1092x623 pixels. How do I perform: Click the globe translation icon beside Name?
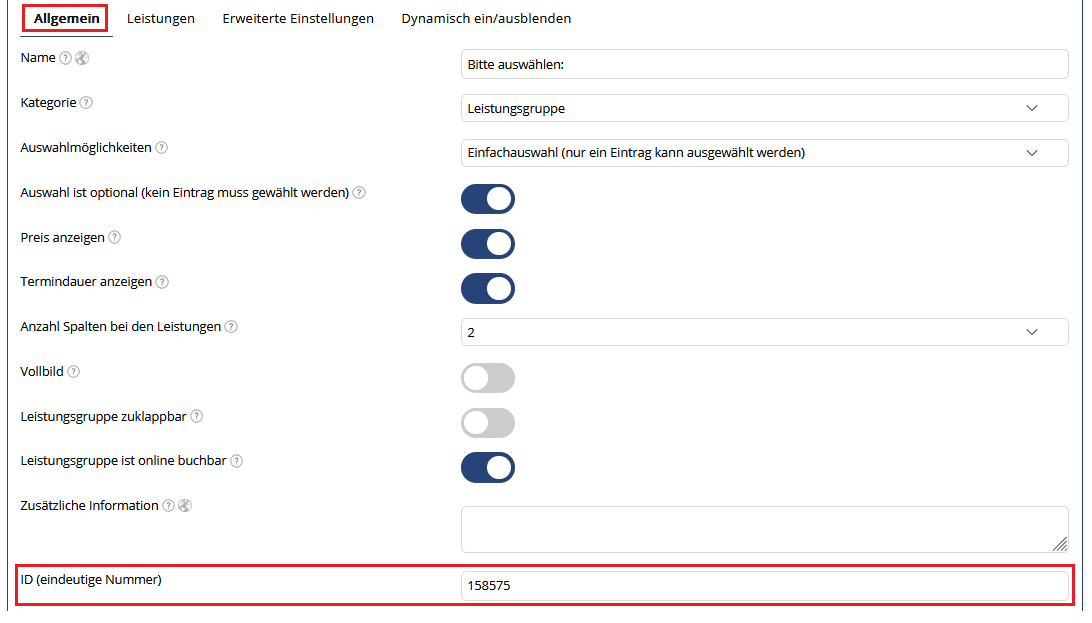[x=82, y=58]
